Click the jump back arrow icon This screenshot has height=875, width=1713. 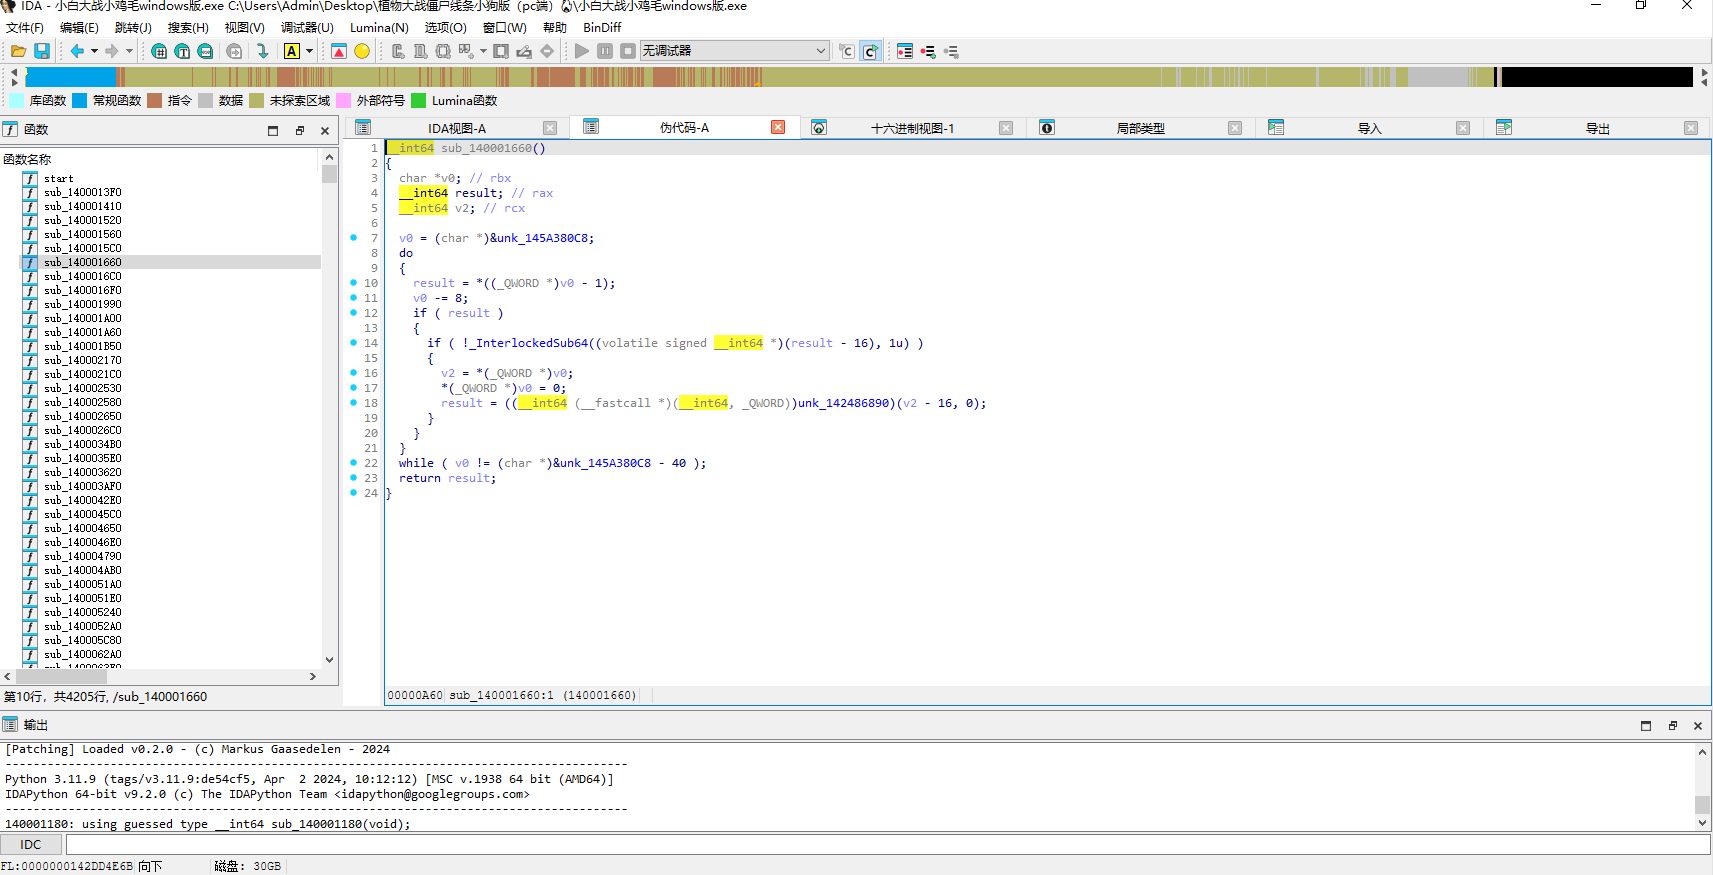click(x=77, y=51)
